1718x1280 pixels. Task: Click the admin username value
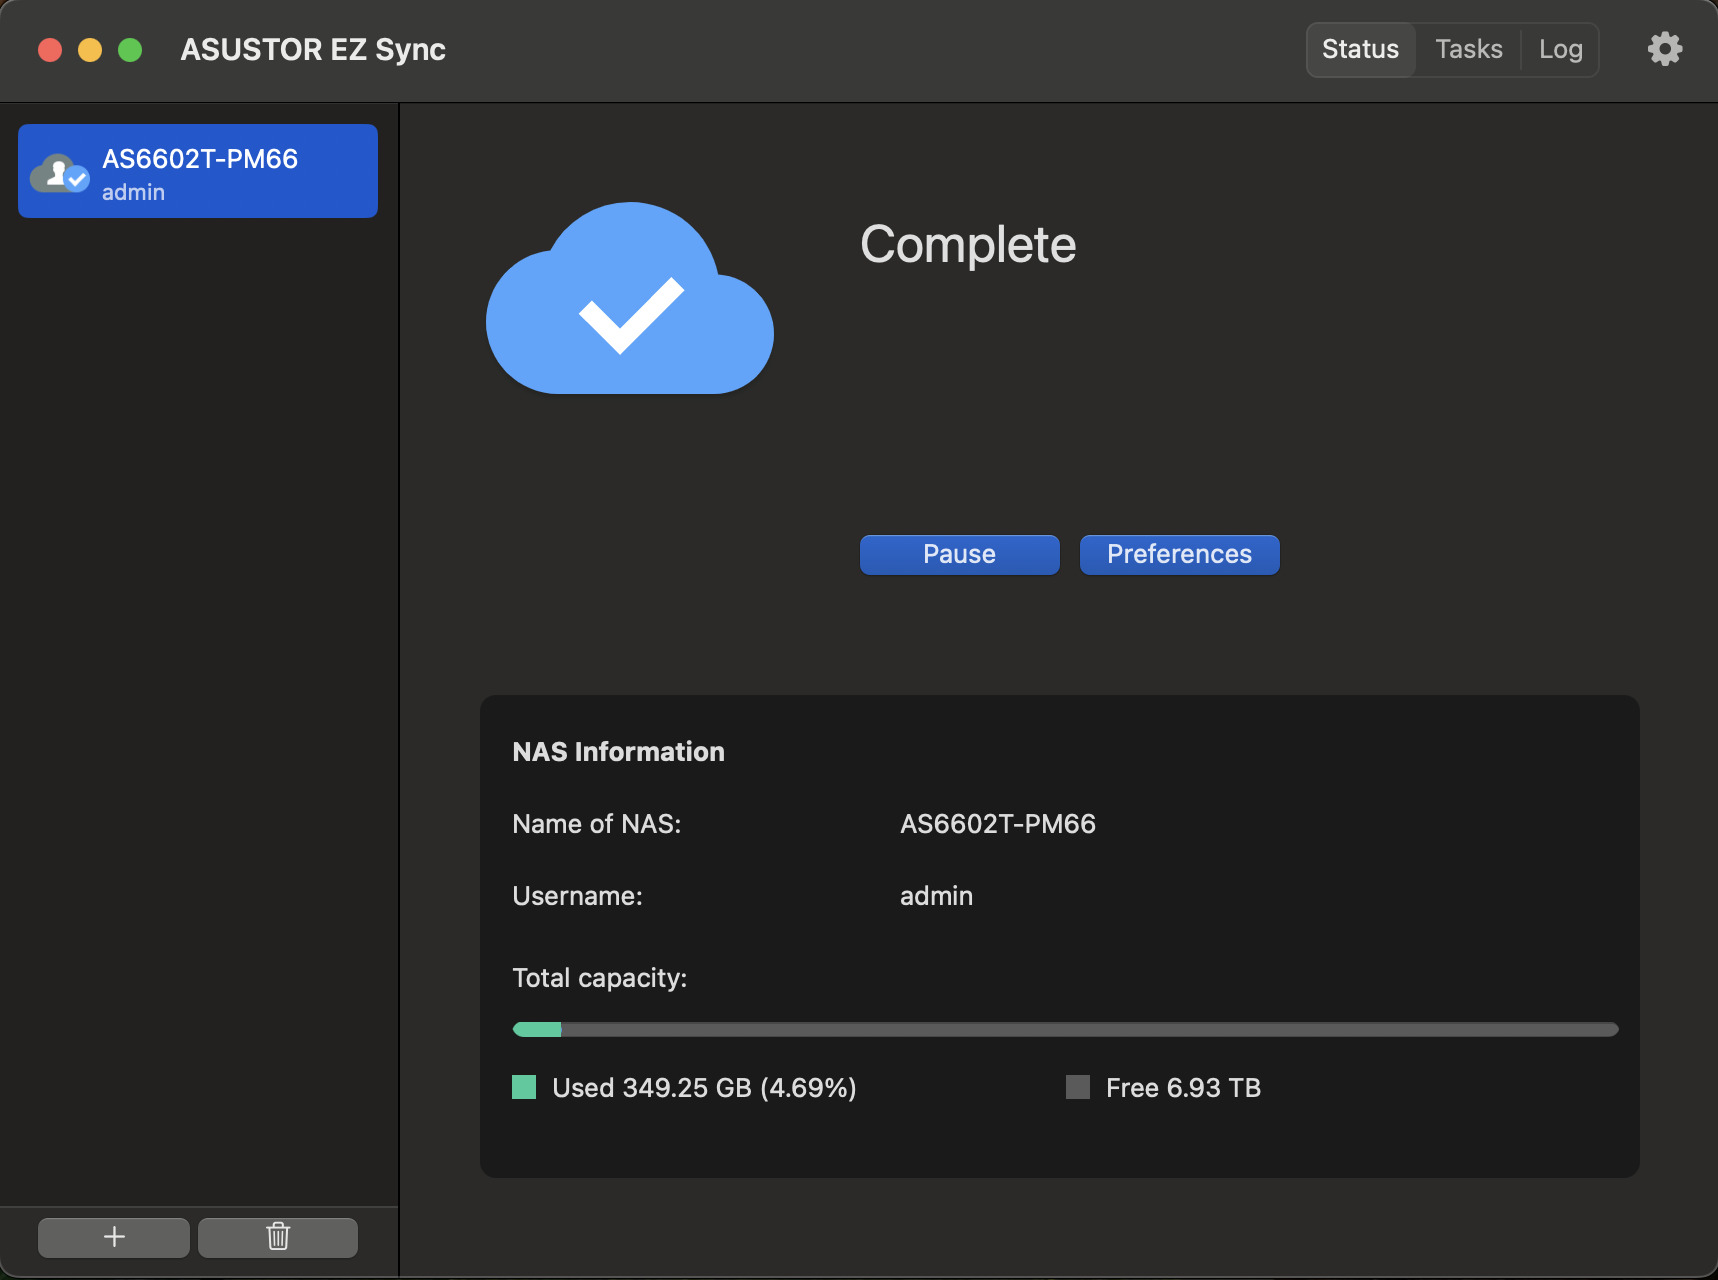coord(936,896)
